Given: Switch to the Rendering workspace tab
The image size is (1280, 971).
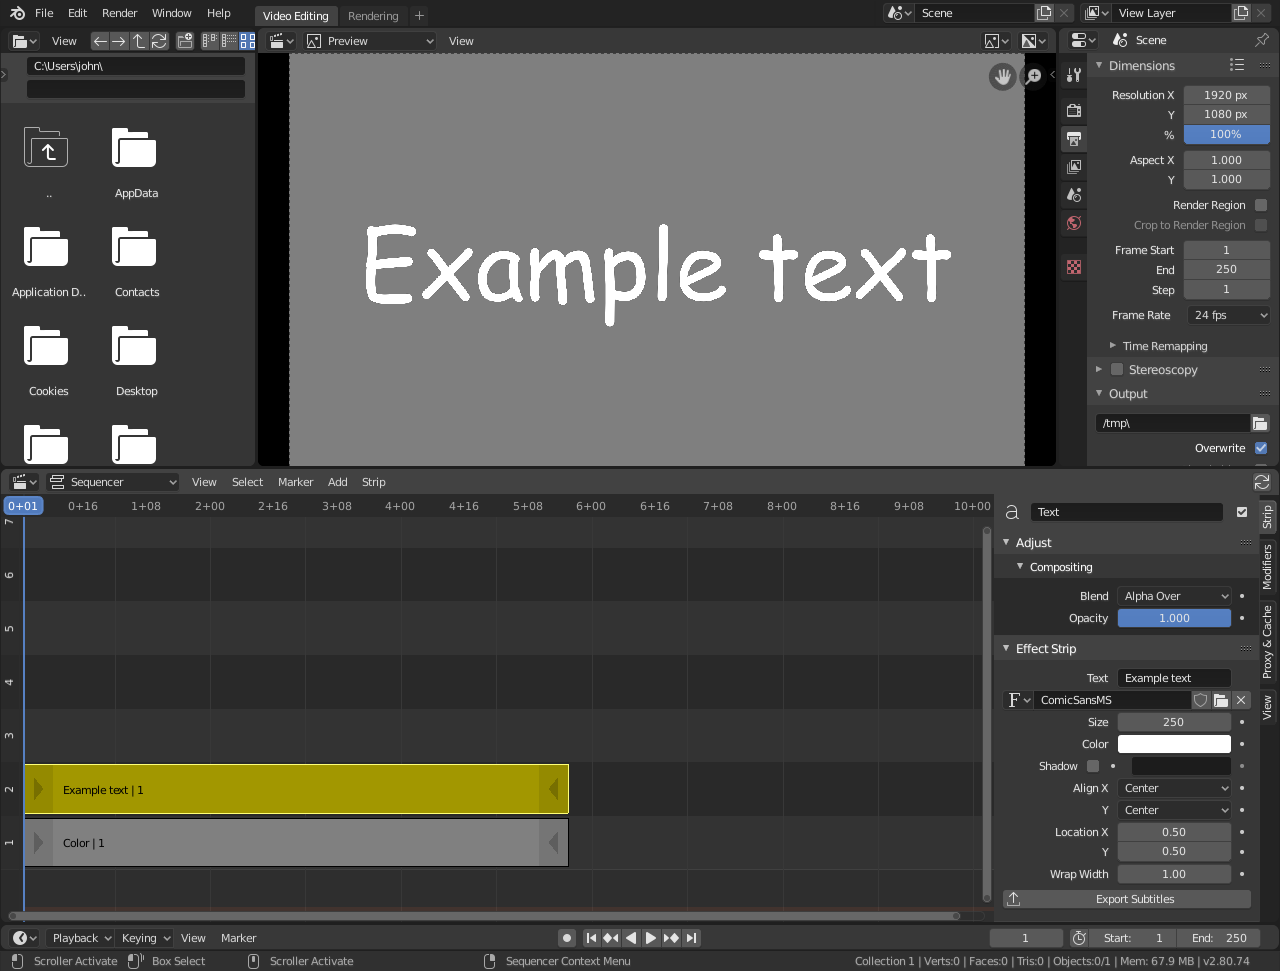Looking at the screenshot, I should 373,15.
